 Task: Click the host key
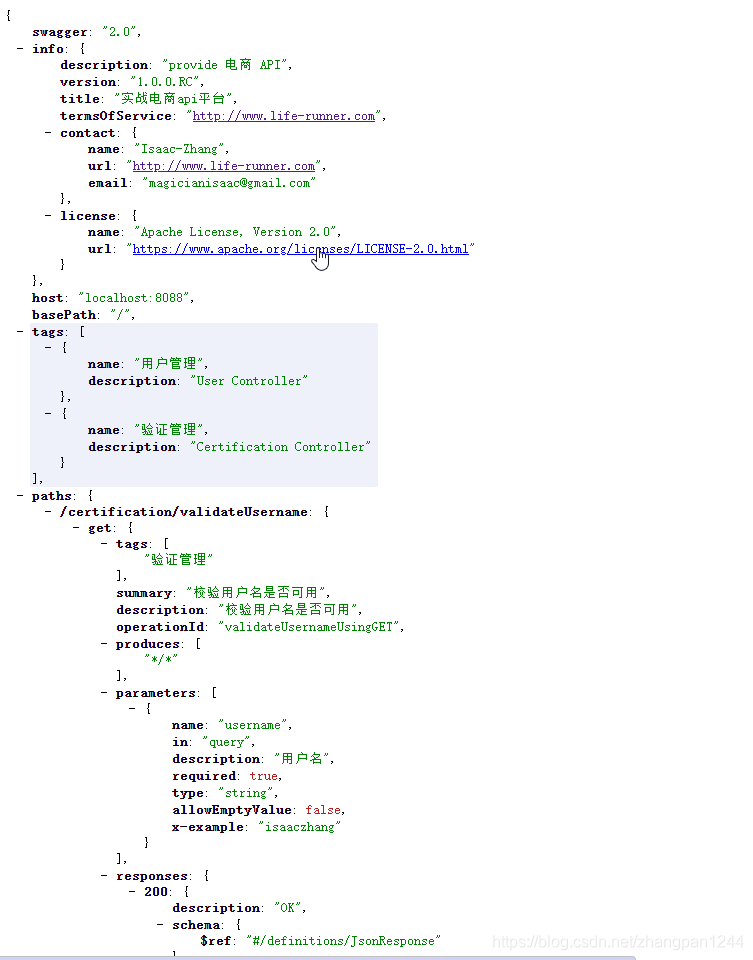[x=47, y=298]
